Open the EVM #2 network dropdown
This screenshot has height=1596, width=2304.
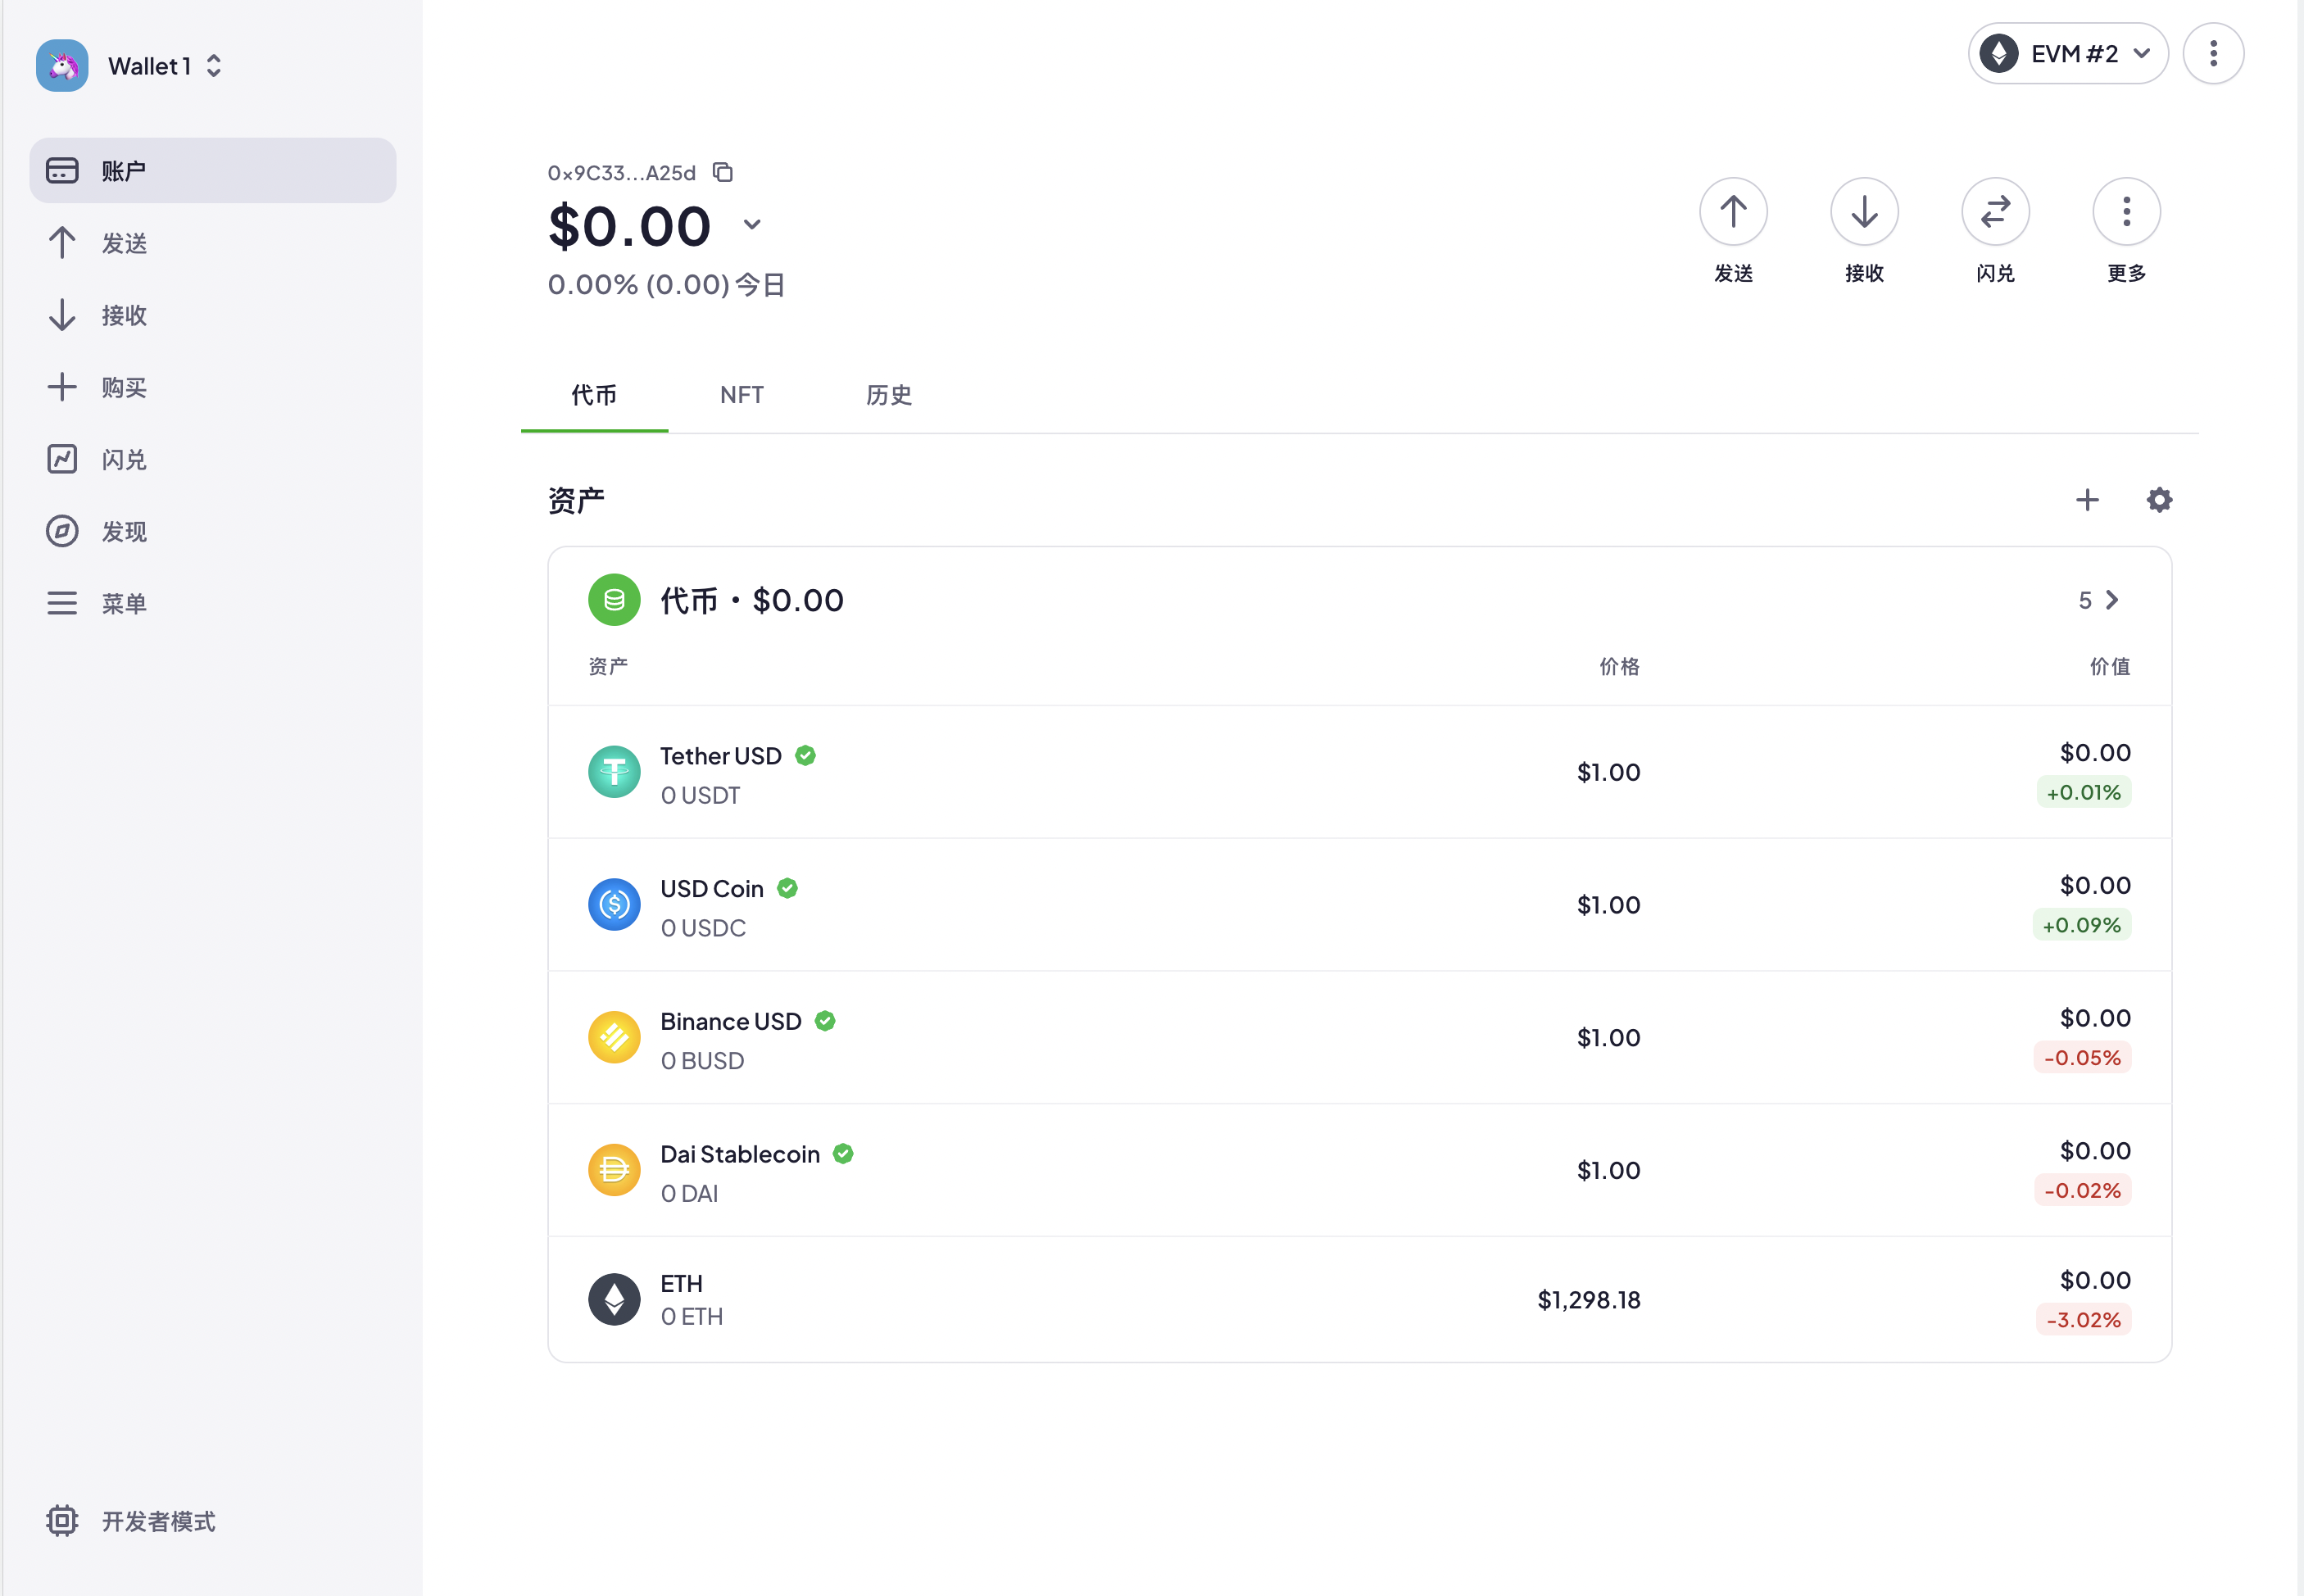2067,53
